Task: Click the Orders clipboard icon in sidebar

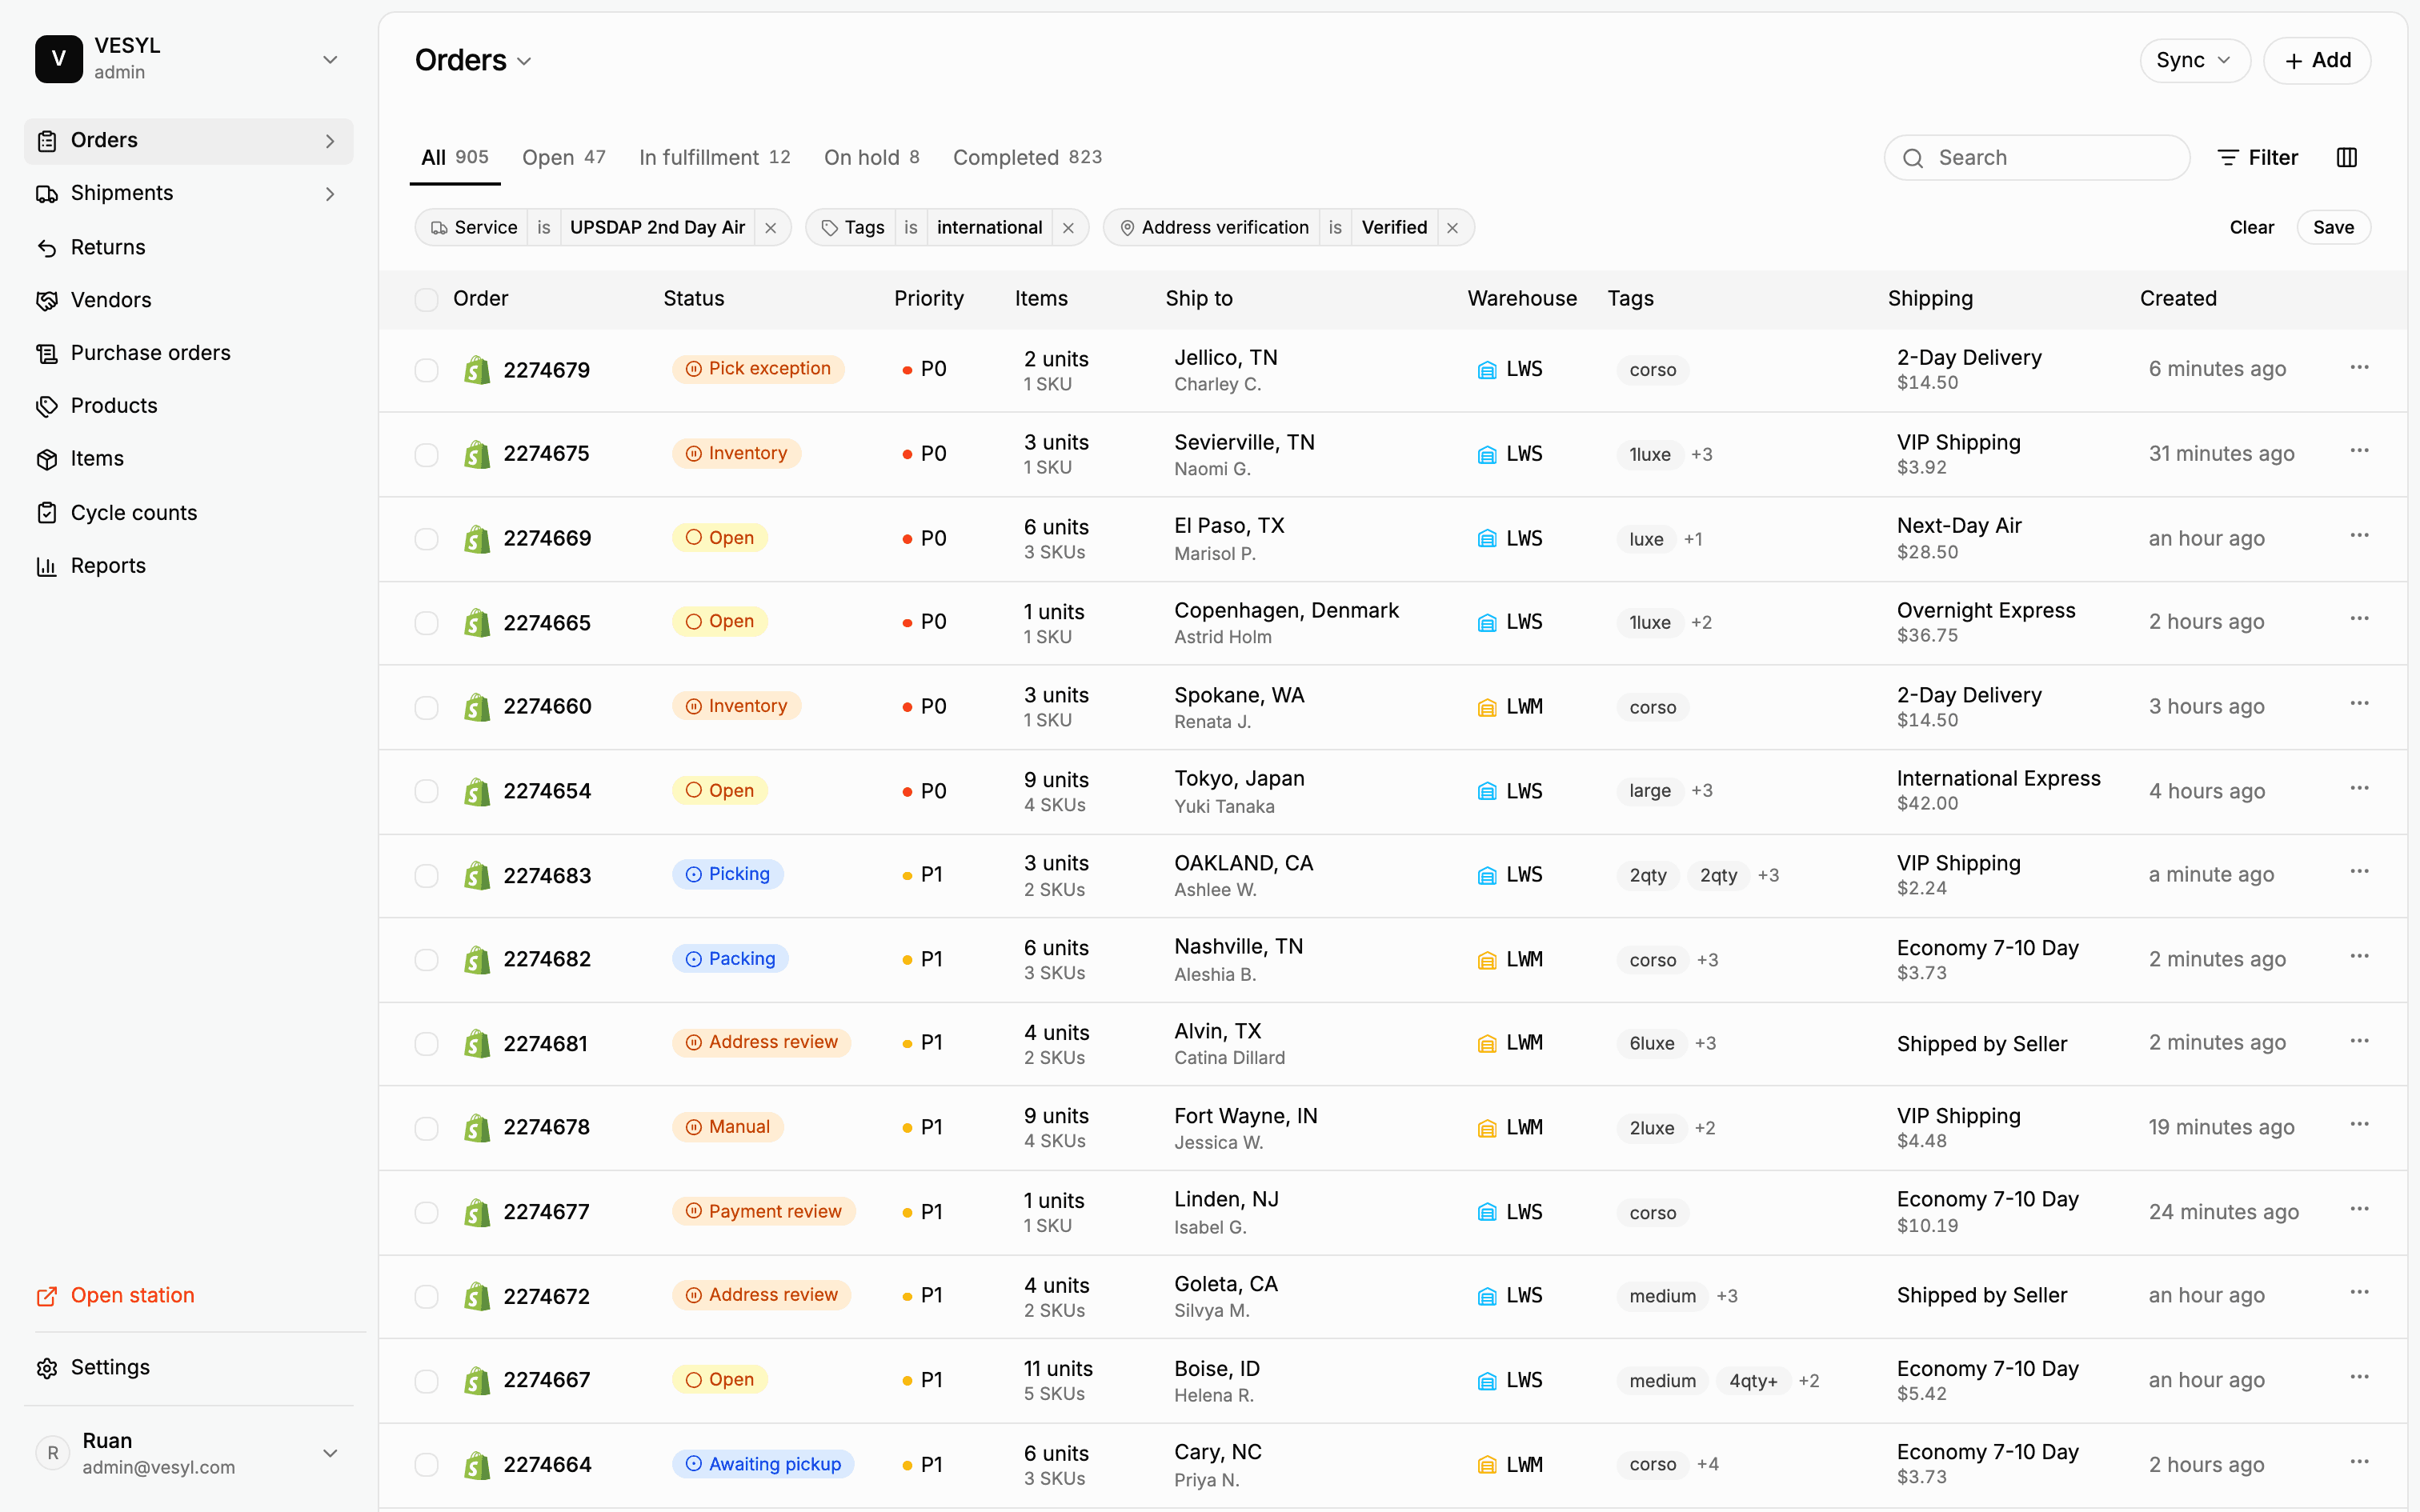Action: [x=47, y=141]
